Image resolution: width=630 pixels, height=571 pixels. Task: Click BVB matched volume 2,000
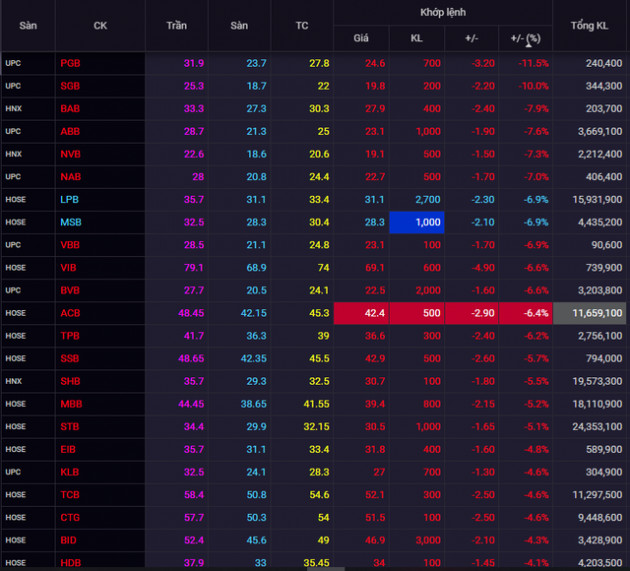(428, 290)
